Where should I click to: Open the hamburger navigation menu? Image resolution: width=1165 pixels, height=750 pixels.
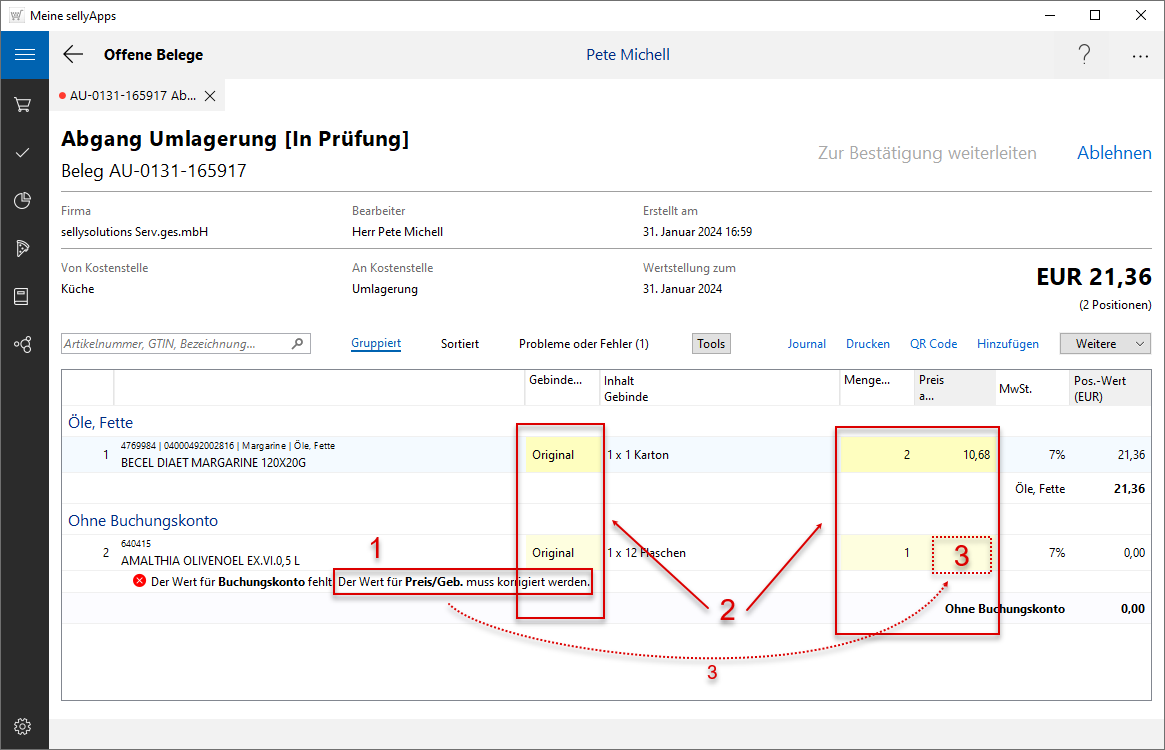coord(24,55)
